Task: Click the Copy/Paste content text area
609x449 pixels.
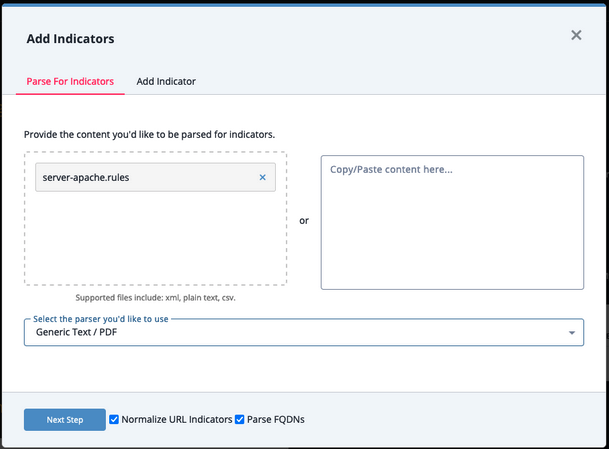Action: [452, 223]
